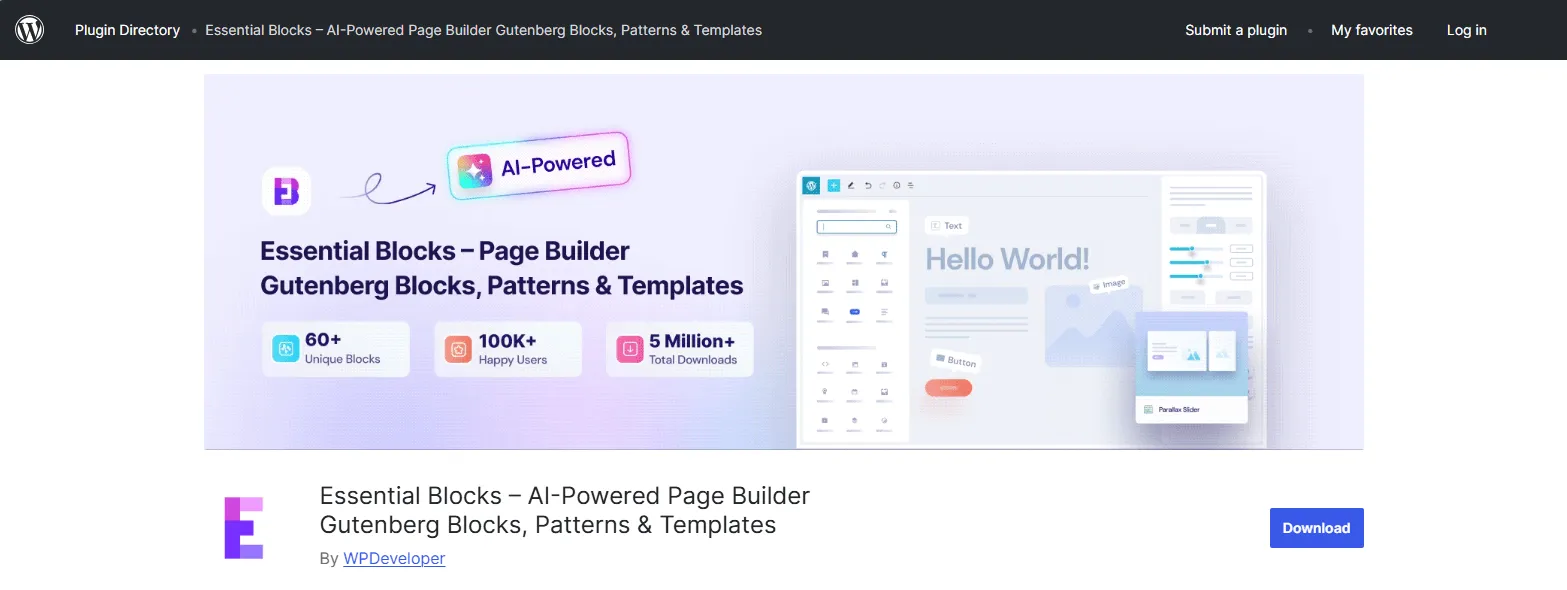
Task: Open the WPDeveloper author link
Action: click(x=394, y=558)
